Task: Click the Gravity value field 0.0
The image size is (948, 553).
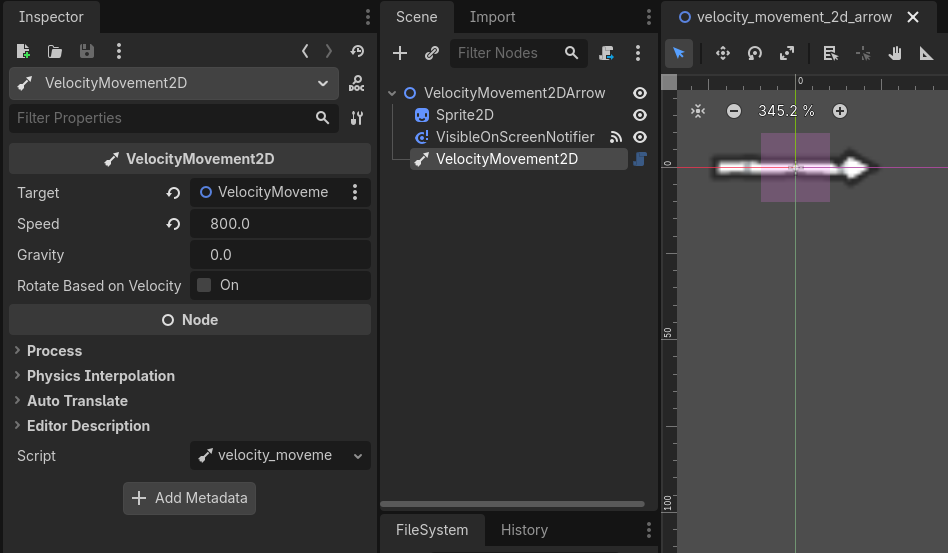Action: (x=280, y=255)
